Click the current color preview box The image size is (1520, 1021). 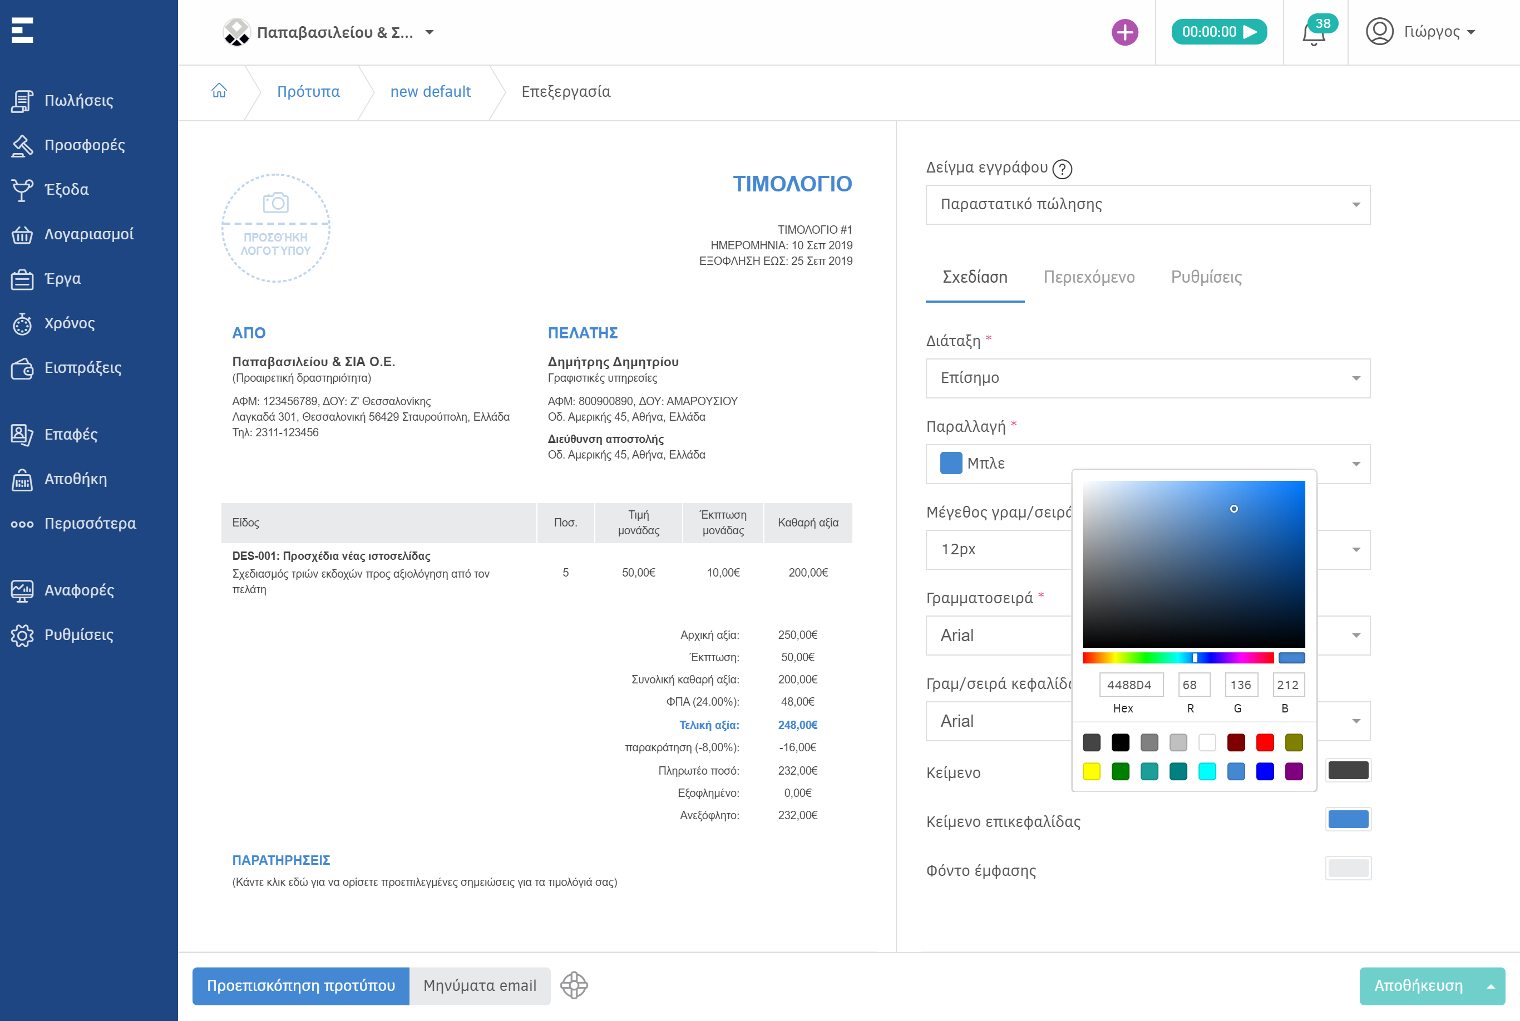[1292, 658]
